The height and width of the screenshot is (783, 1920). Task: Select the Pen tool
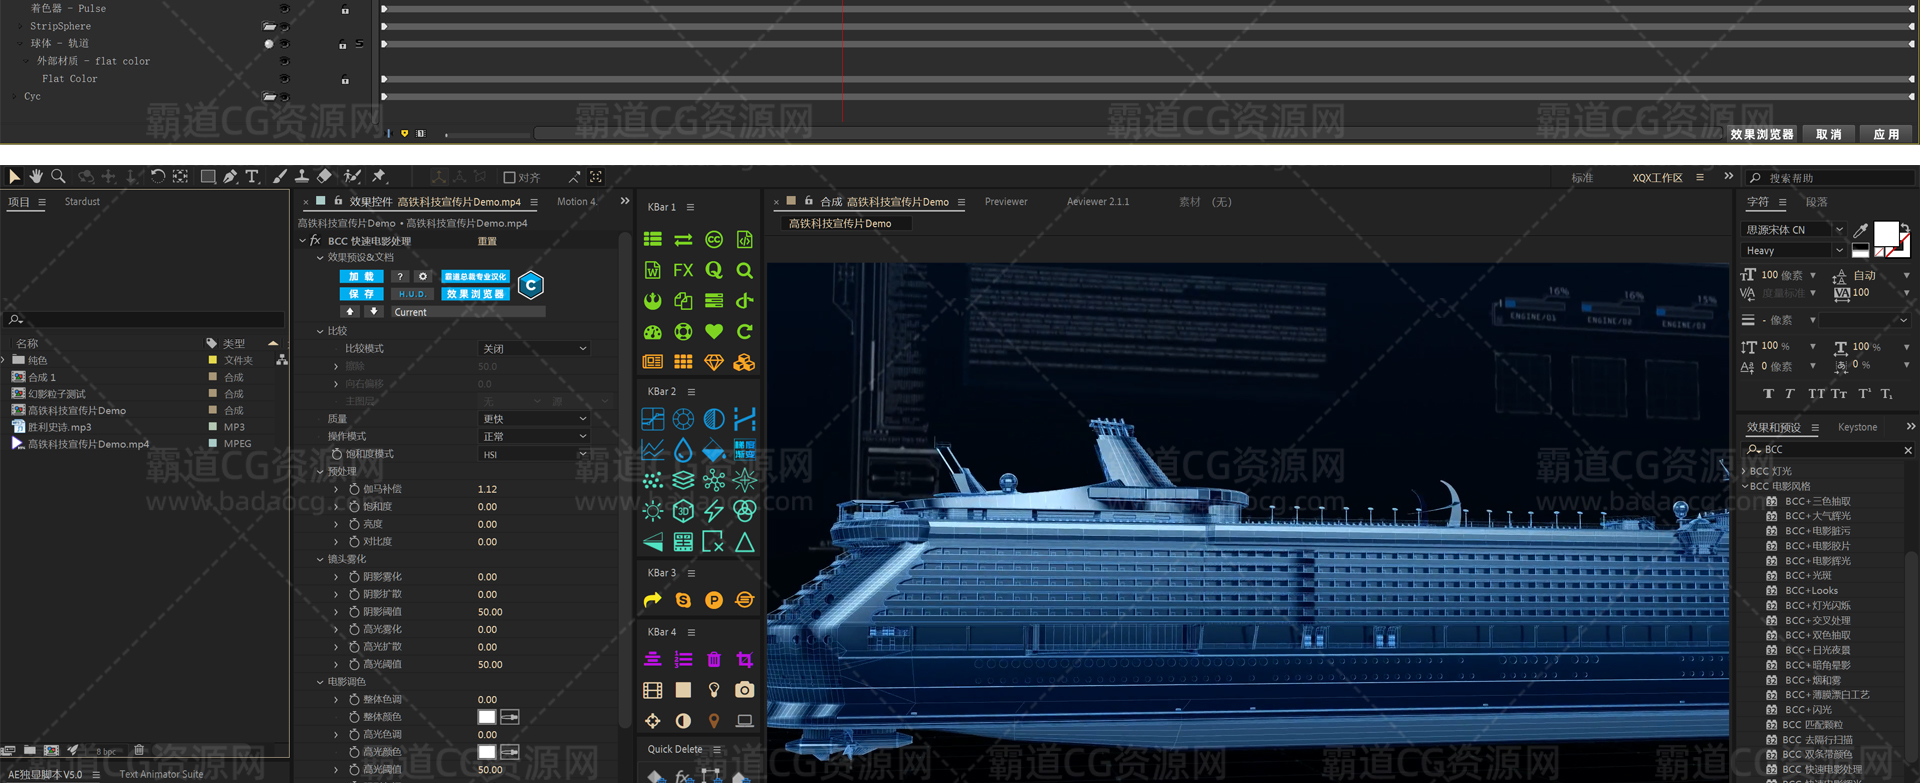point(230,177)
